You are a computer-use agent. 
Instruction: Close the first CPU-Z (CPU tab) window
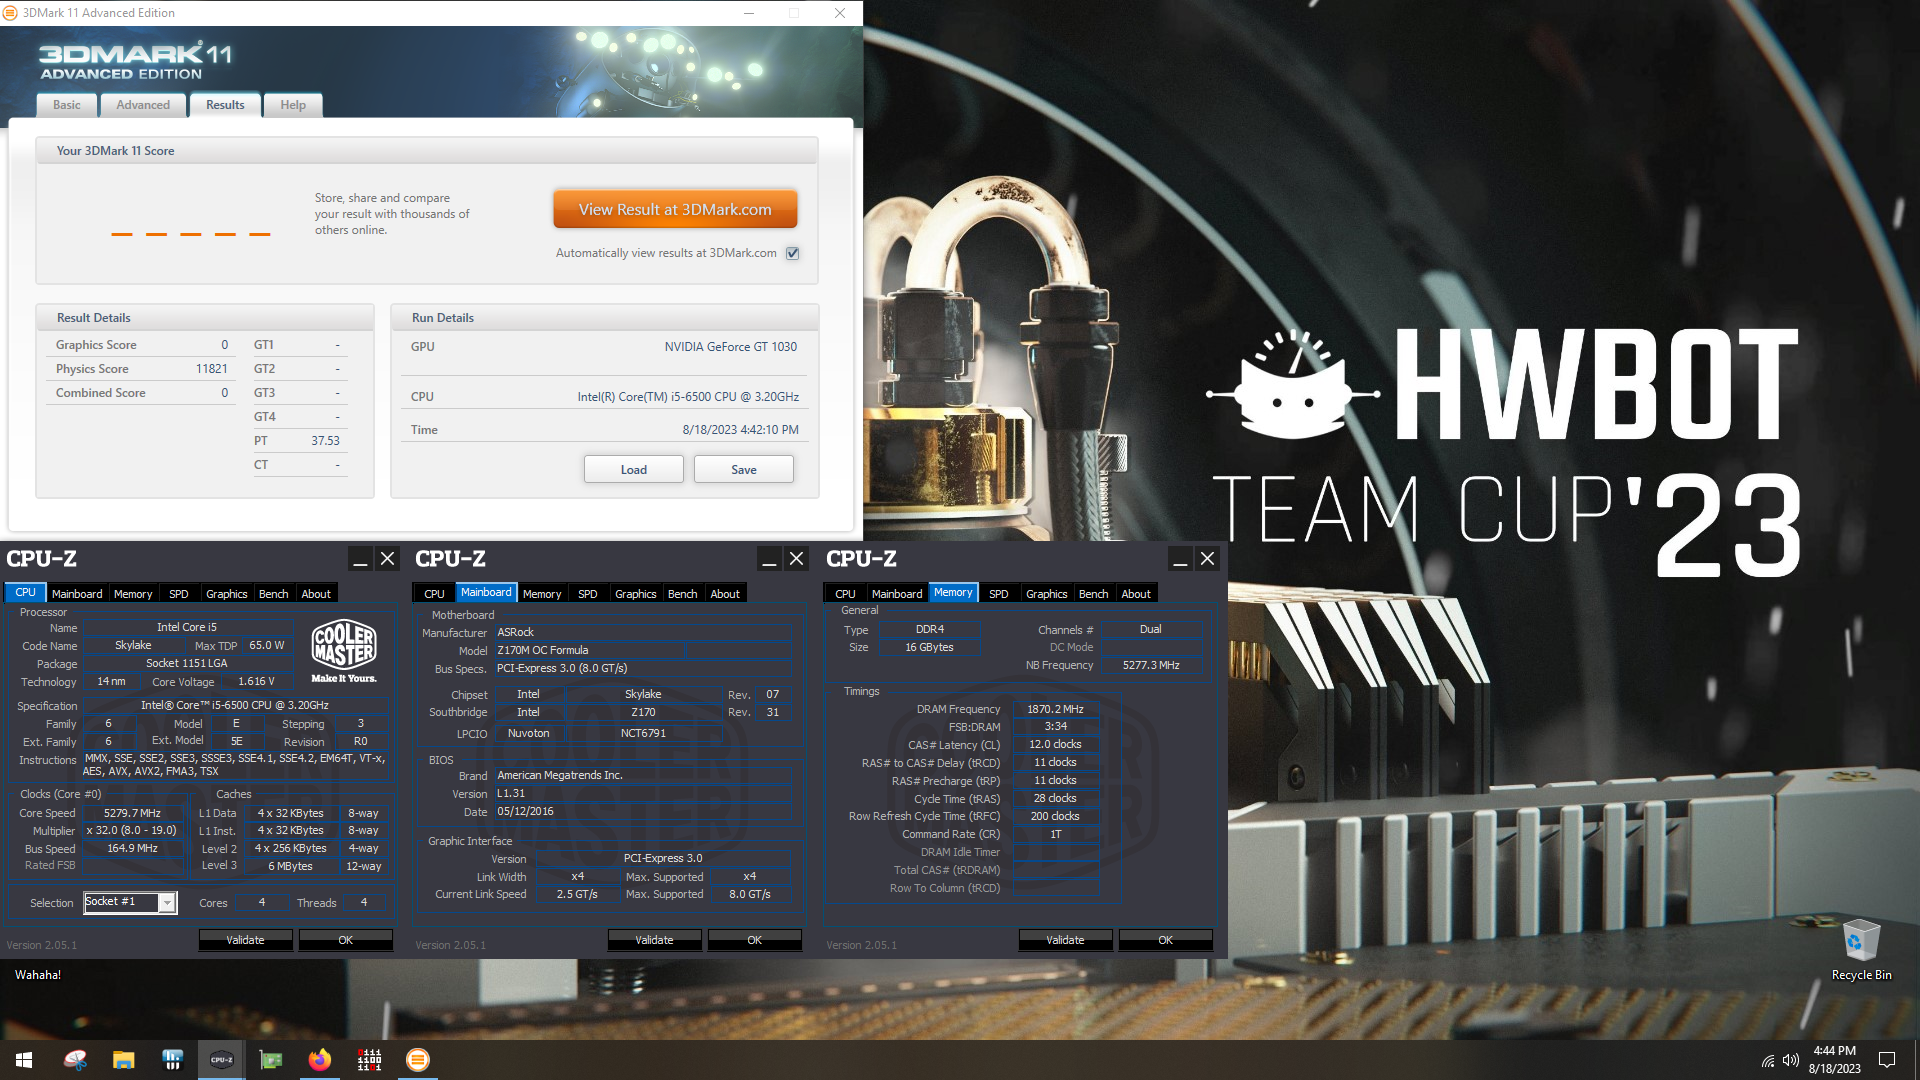click(388, 559)
